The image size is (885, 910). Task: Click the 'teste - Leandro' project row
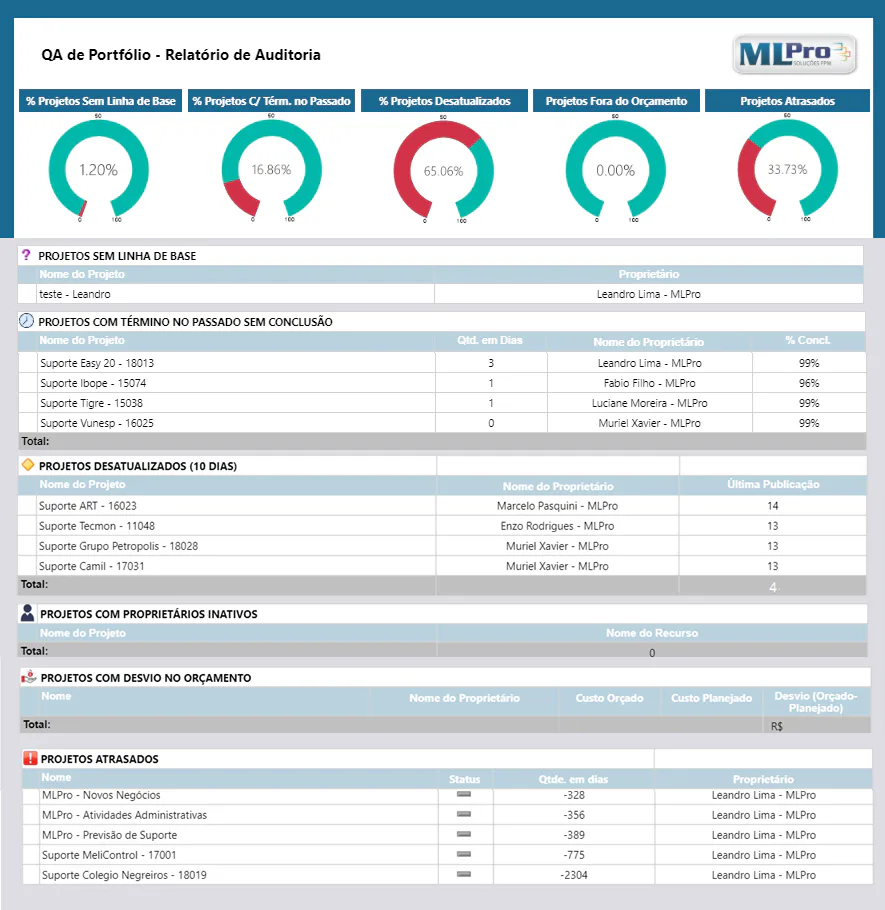[x=440, y=294]
